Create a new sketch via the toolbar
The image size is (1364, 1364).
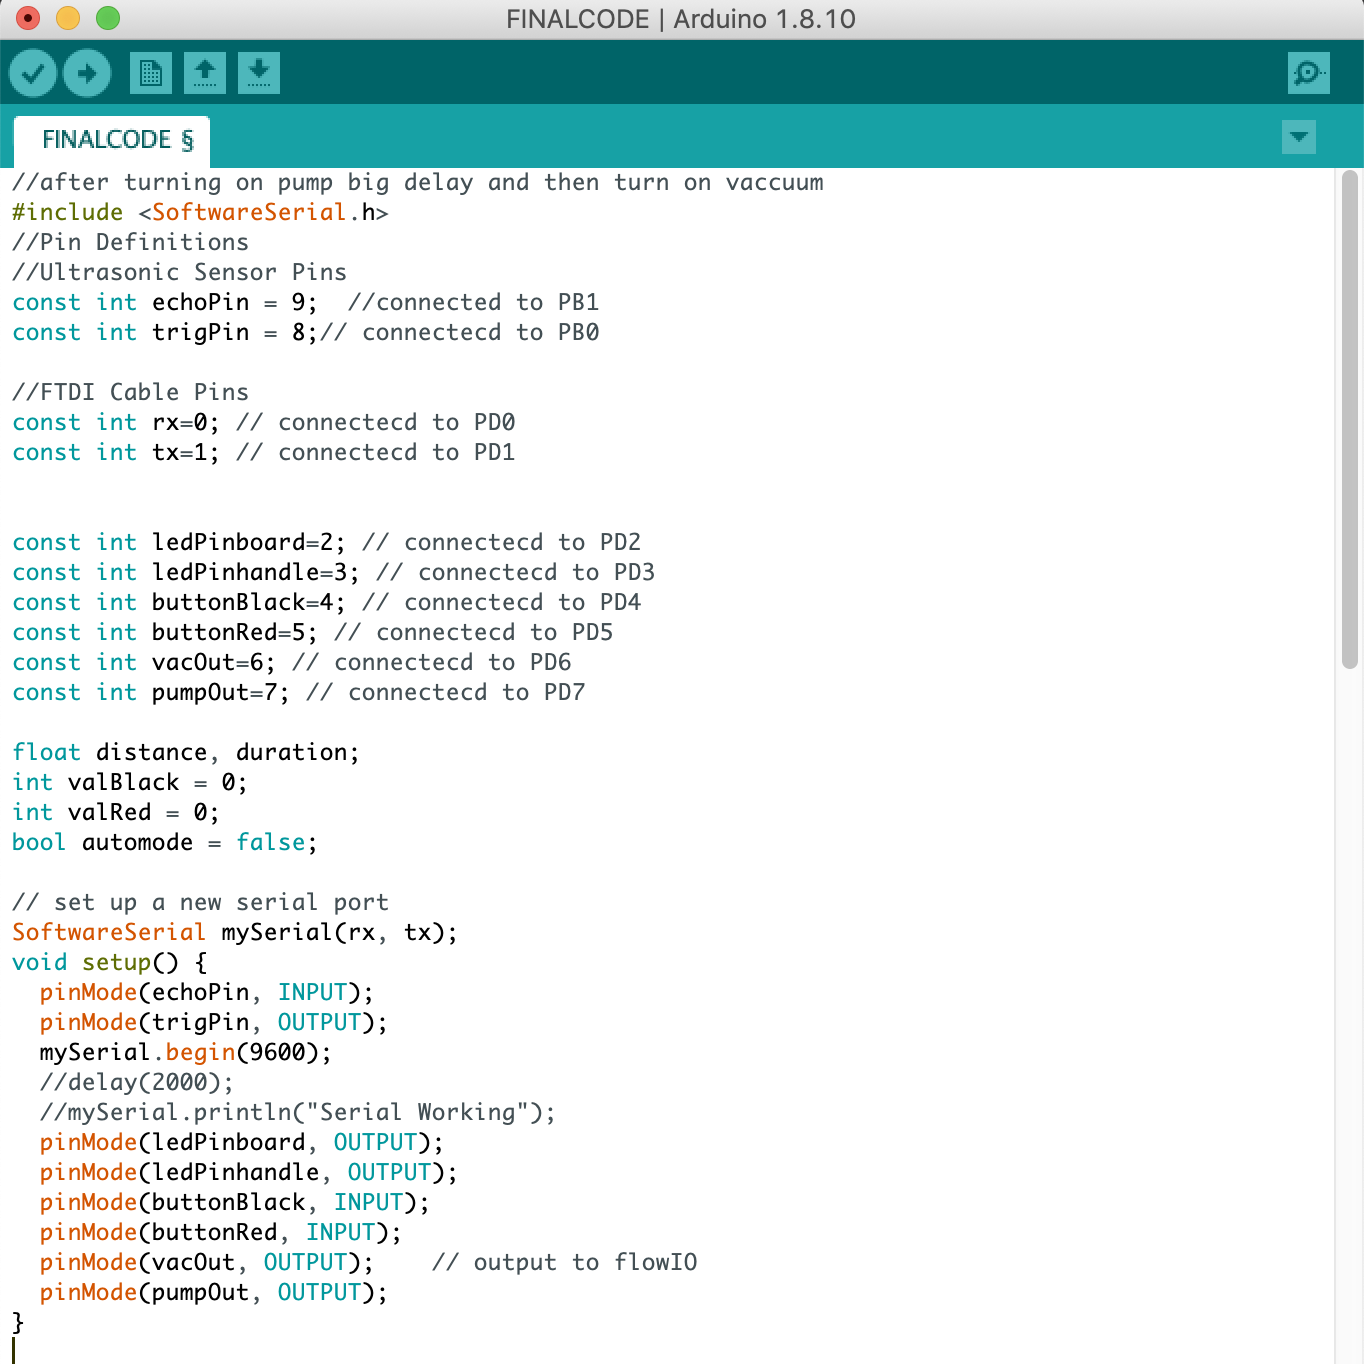click(151, 73)
